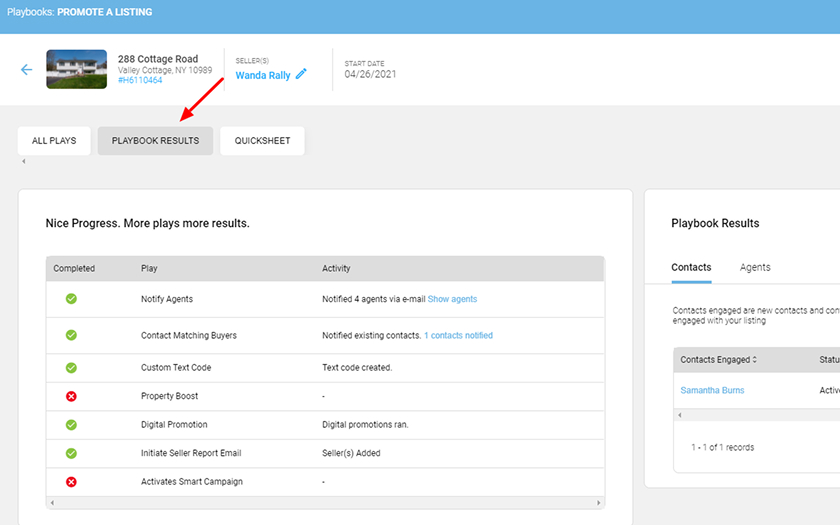The width and height of the screenshot is (840, 525).
Task: Click red X icon for Property Boost
Action: [71, 396]
